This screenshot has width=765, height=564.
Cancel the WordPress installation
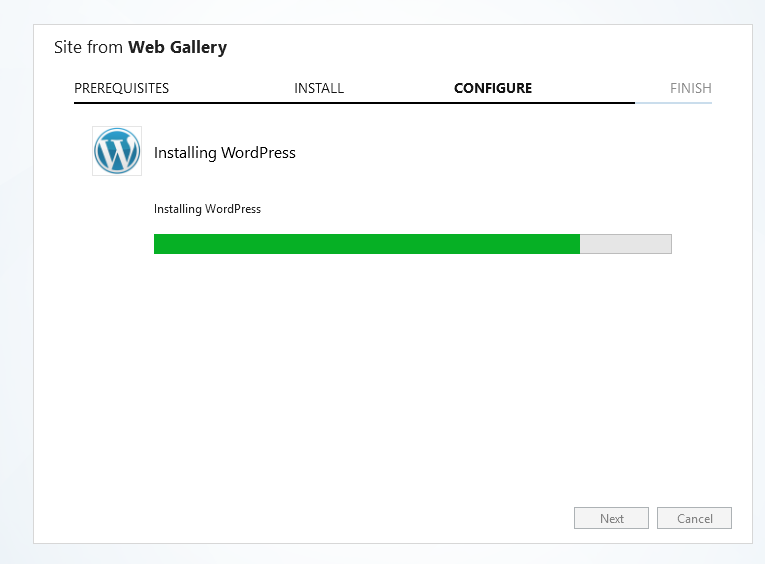coord(694,518)
